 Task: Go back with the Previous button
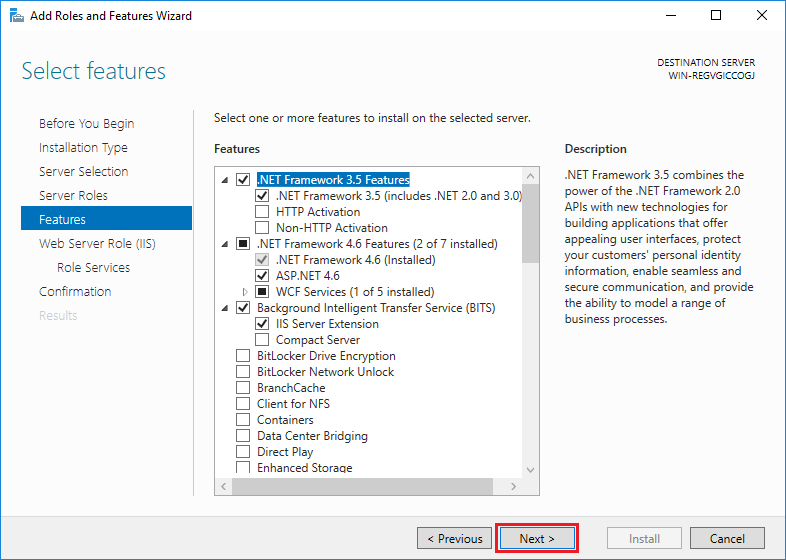coord(455,538)
